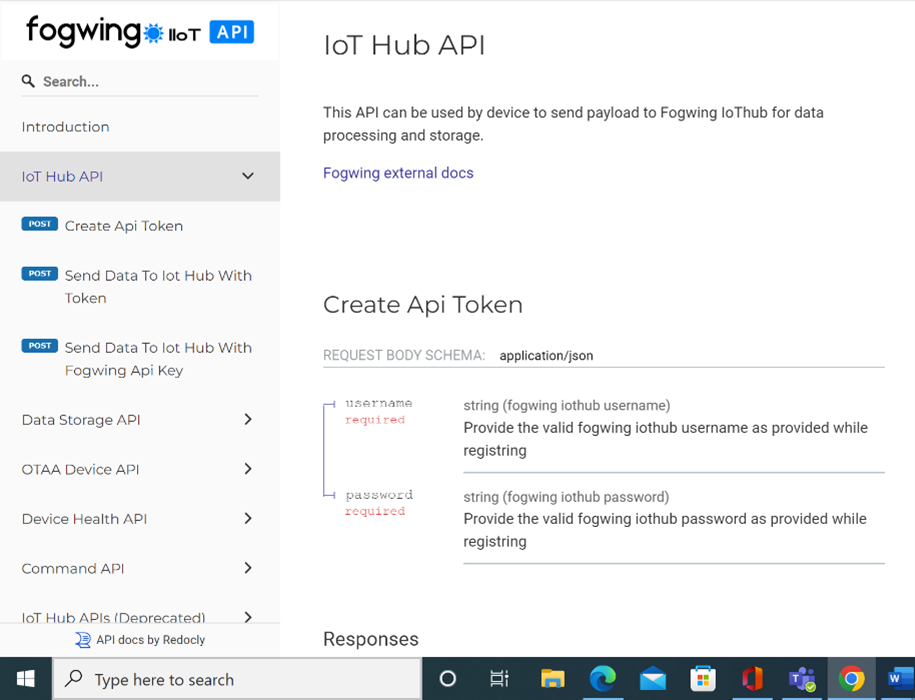Screen dimensions: 915x700
Task: Launch Microsoft Edge from taskbar
Action: [603, 679]
